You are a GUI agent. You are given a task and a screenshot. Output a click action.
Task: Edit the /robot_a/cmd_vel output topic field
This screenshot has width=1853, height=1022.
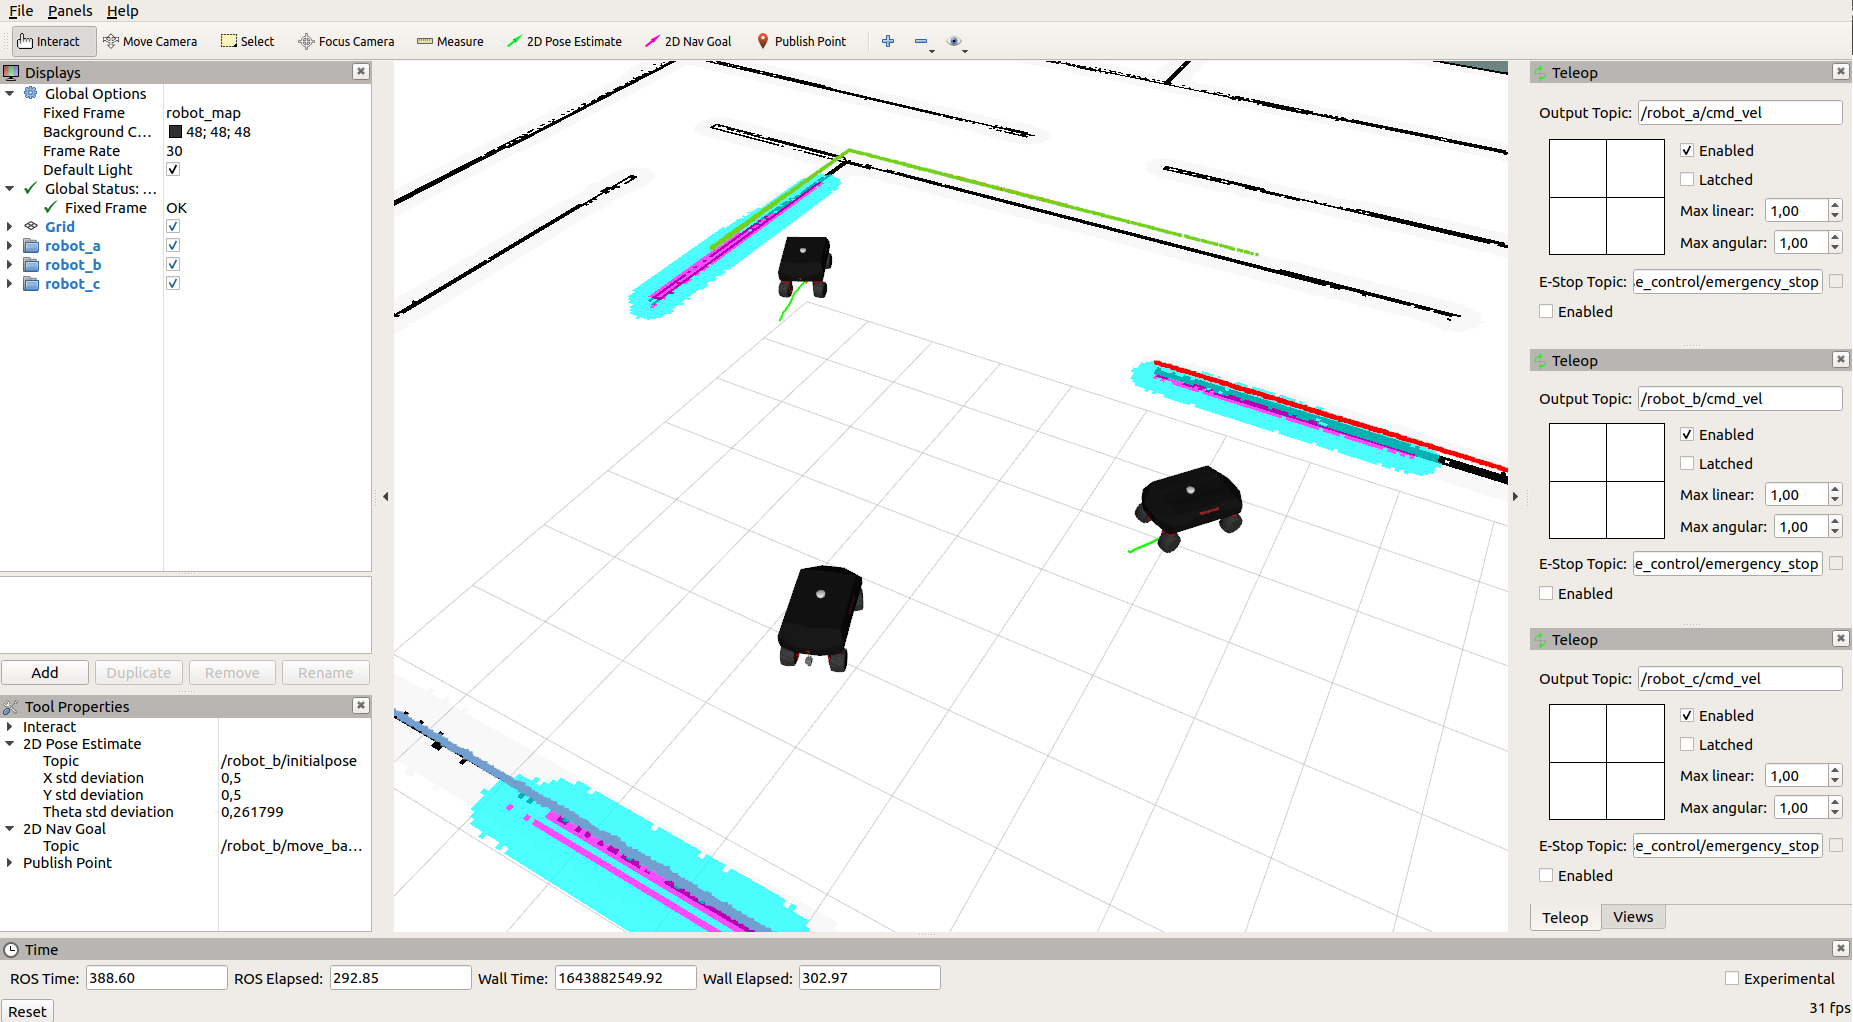[1740, 112]
